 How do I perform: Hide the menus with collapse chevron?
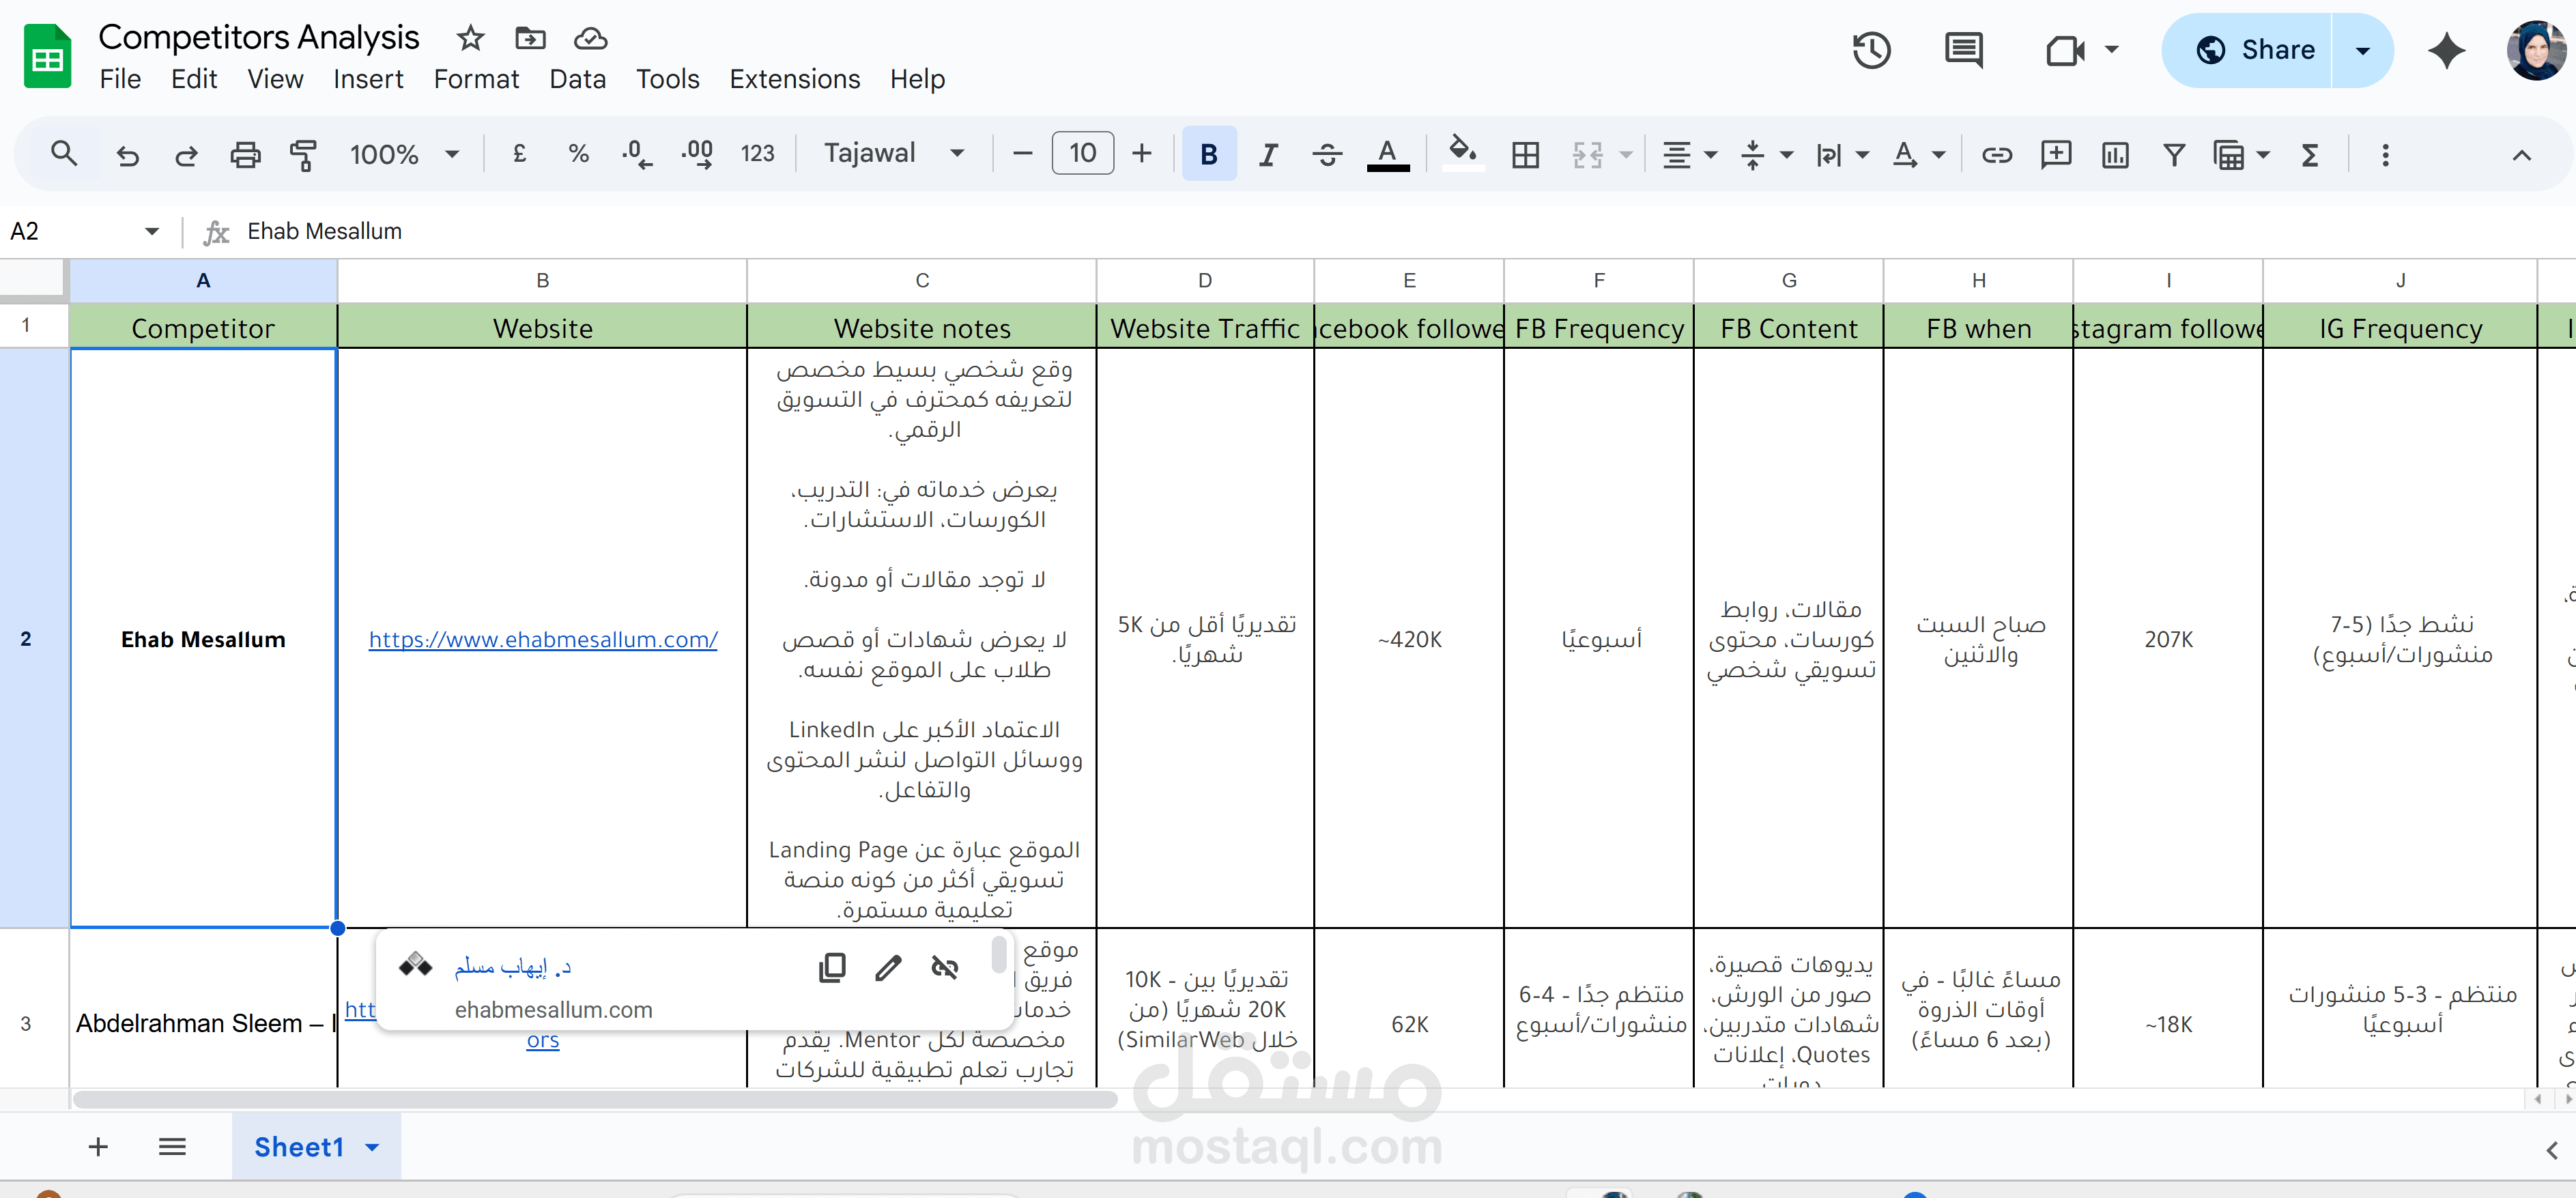(2521, 155)
